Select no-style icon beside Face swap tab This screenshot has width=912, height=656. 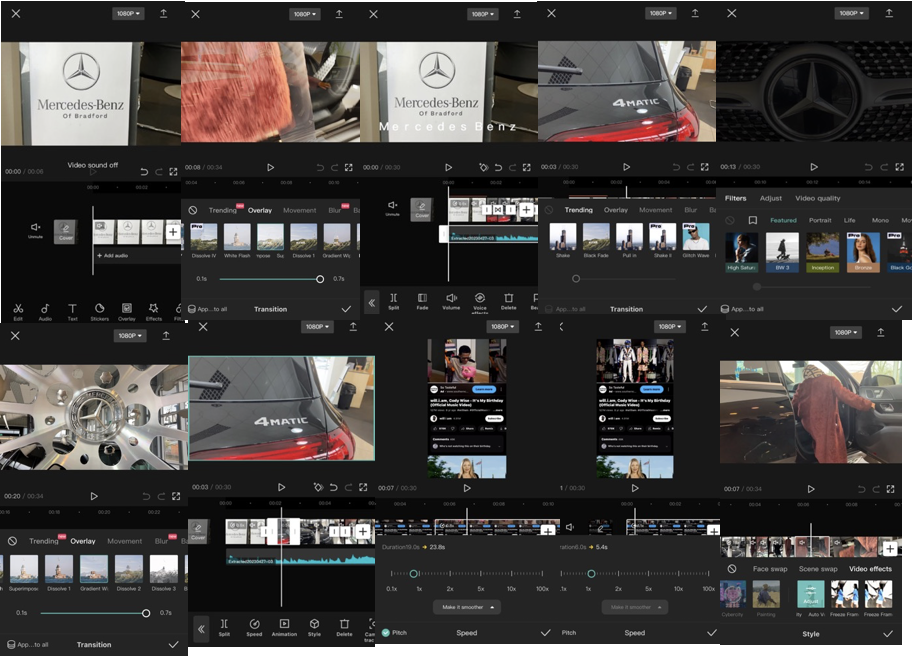click(732, 569)
